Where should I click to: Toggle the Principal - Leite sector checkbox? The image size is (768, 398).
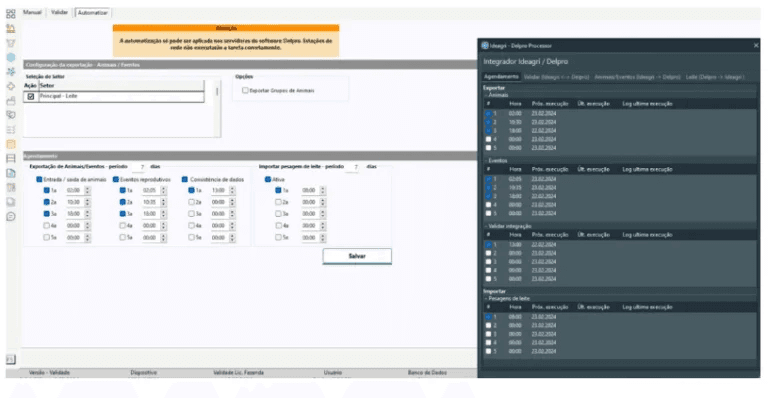tap(31, 96)
